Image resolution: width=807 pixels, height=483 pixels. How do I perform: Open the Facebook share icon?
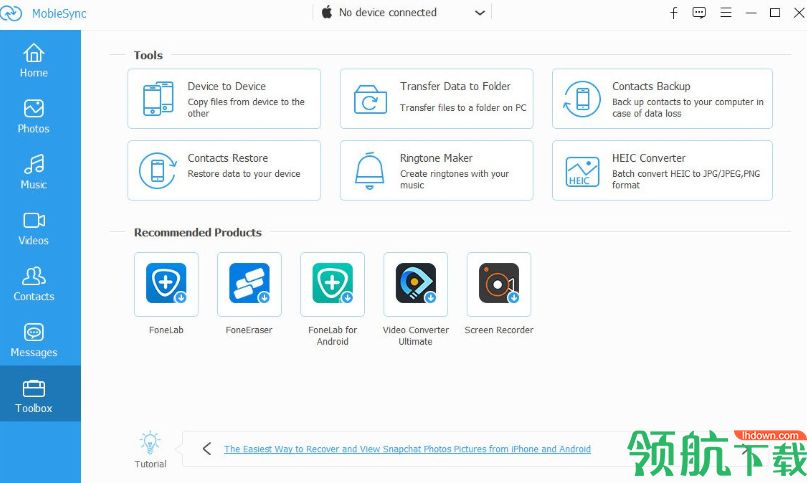tap(673, 13)
